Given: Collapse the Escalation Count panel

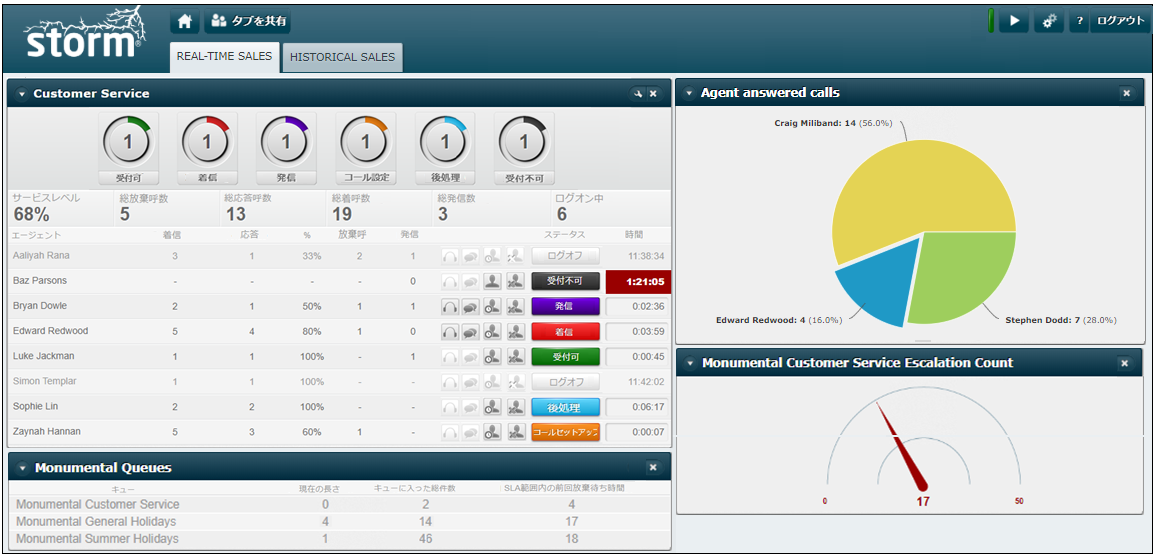Looking at the screenshot, I should pyautogui.click(x=689, y=363).
